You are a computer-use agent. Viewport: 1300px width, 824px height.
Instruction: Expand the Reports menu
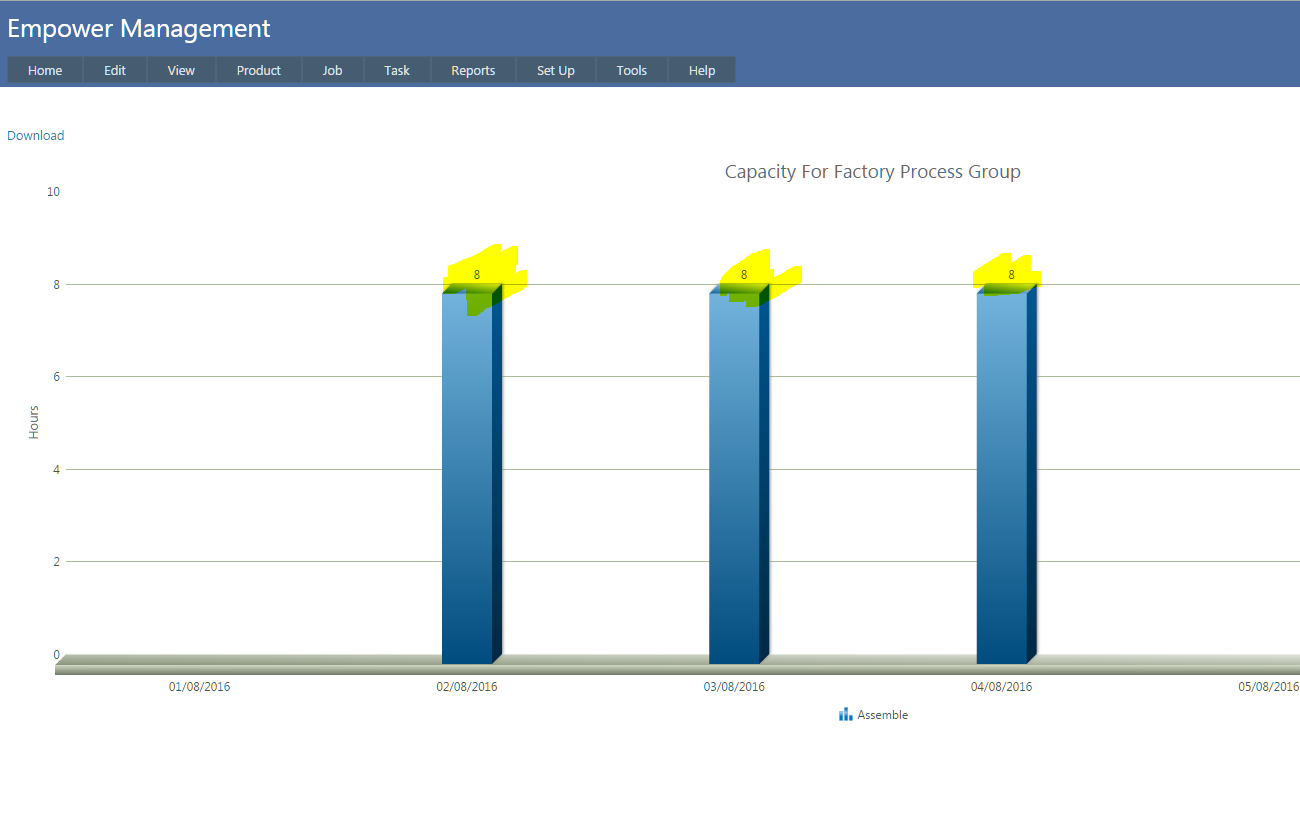pyautogui.click(x=473, y=70)
